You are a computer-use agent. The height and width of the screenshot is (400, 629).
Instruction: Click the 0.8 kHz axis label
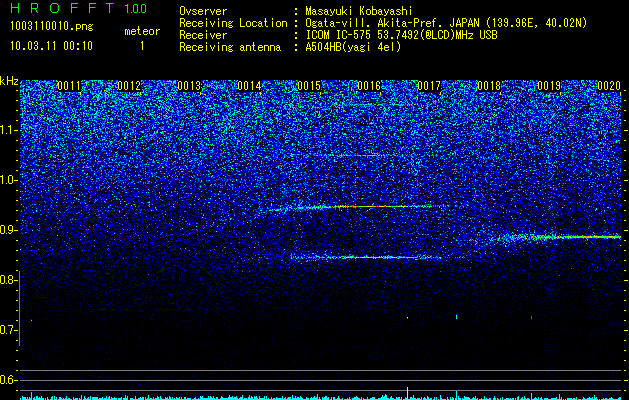click(x=8, y=280)
